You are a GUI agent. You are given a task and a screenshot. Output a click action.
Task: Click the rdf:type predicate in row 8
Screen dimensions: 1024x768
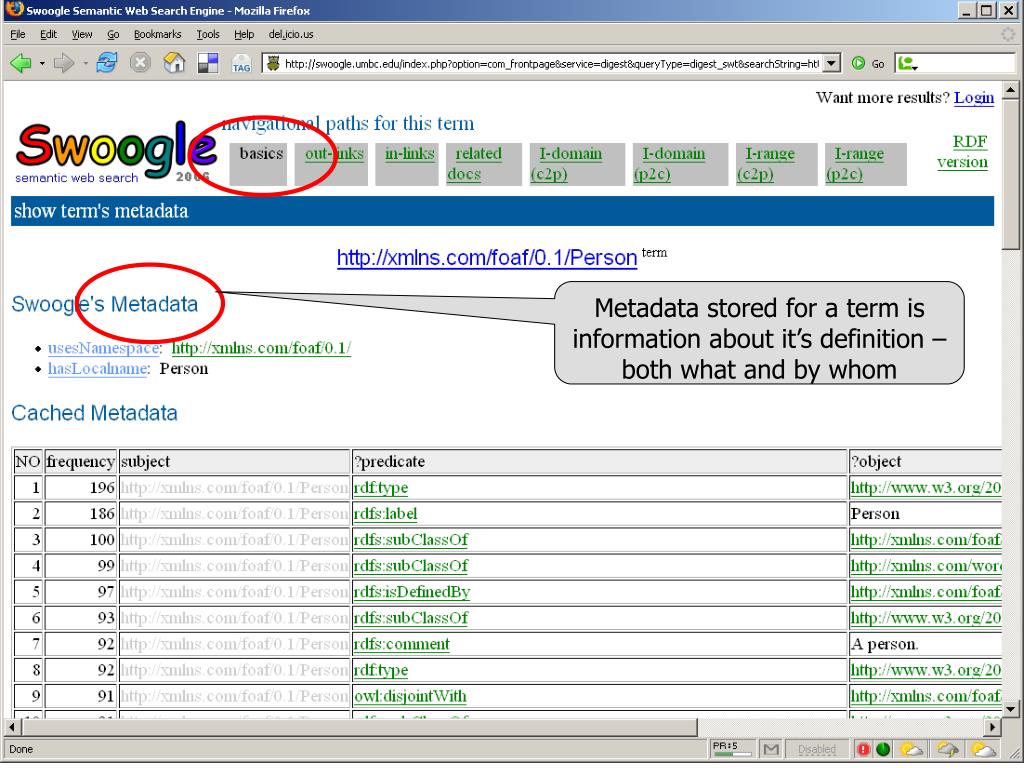(x=381, y=671)
